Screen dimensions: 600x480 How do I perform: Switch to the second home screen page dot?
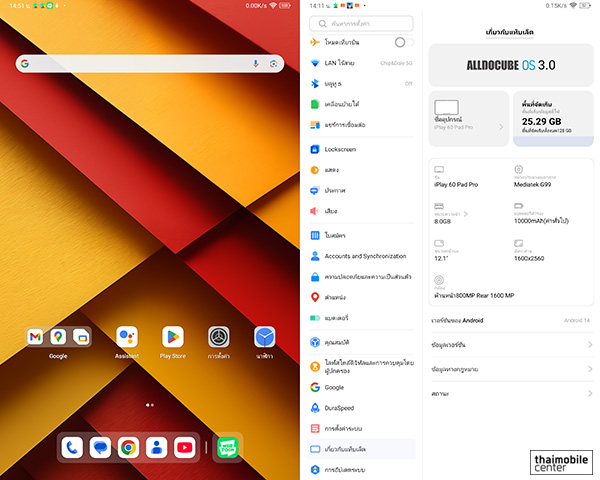(x=153, y=405)
